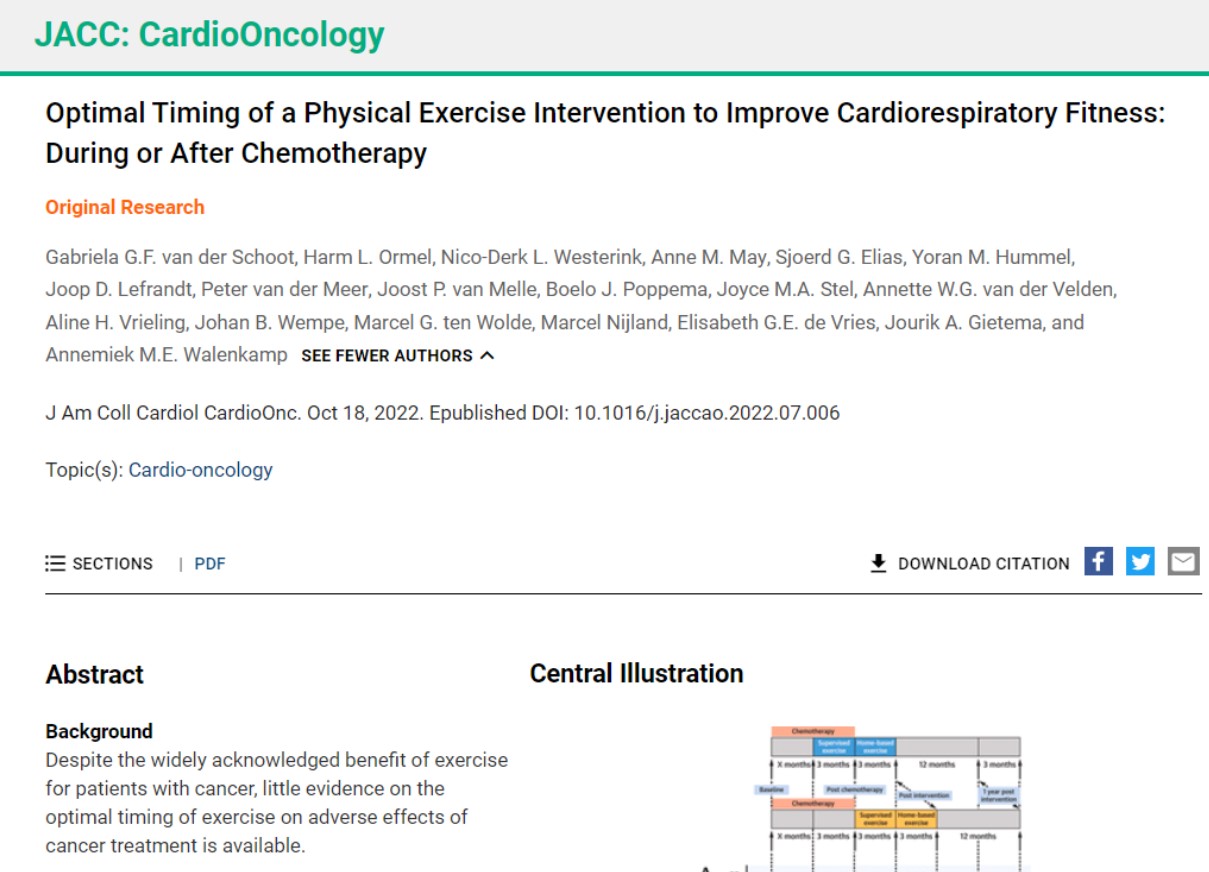Collapse list with See Fewer Authors
The height and width of the screenshot is (872, 1209).
[x=397, y=356]
